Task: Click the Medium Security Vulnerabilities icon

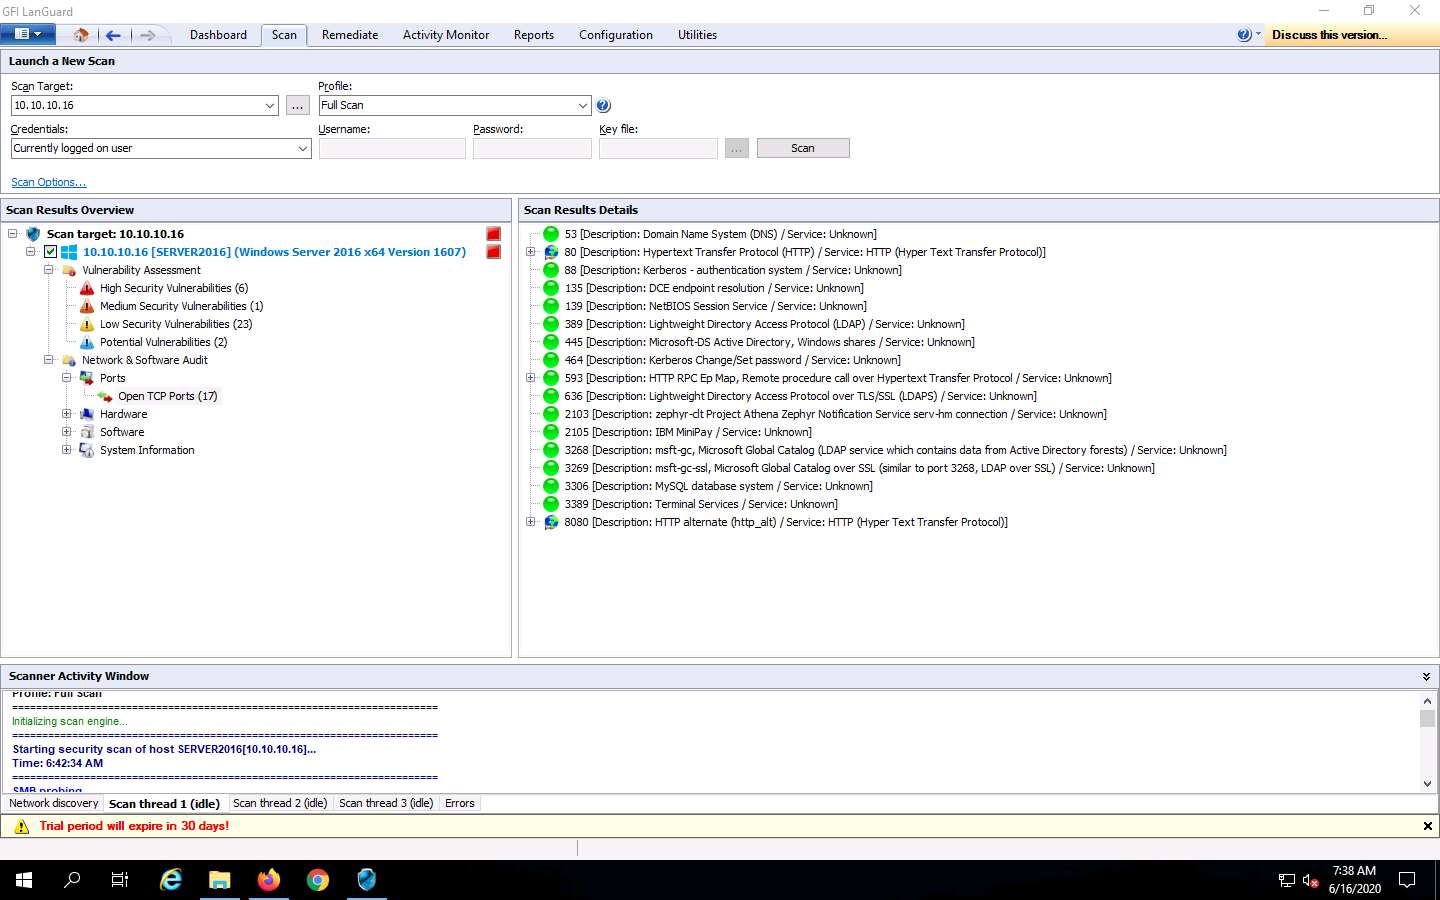Action: pos(87,306)
